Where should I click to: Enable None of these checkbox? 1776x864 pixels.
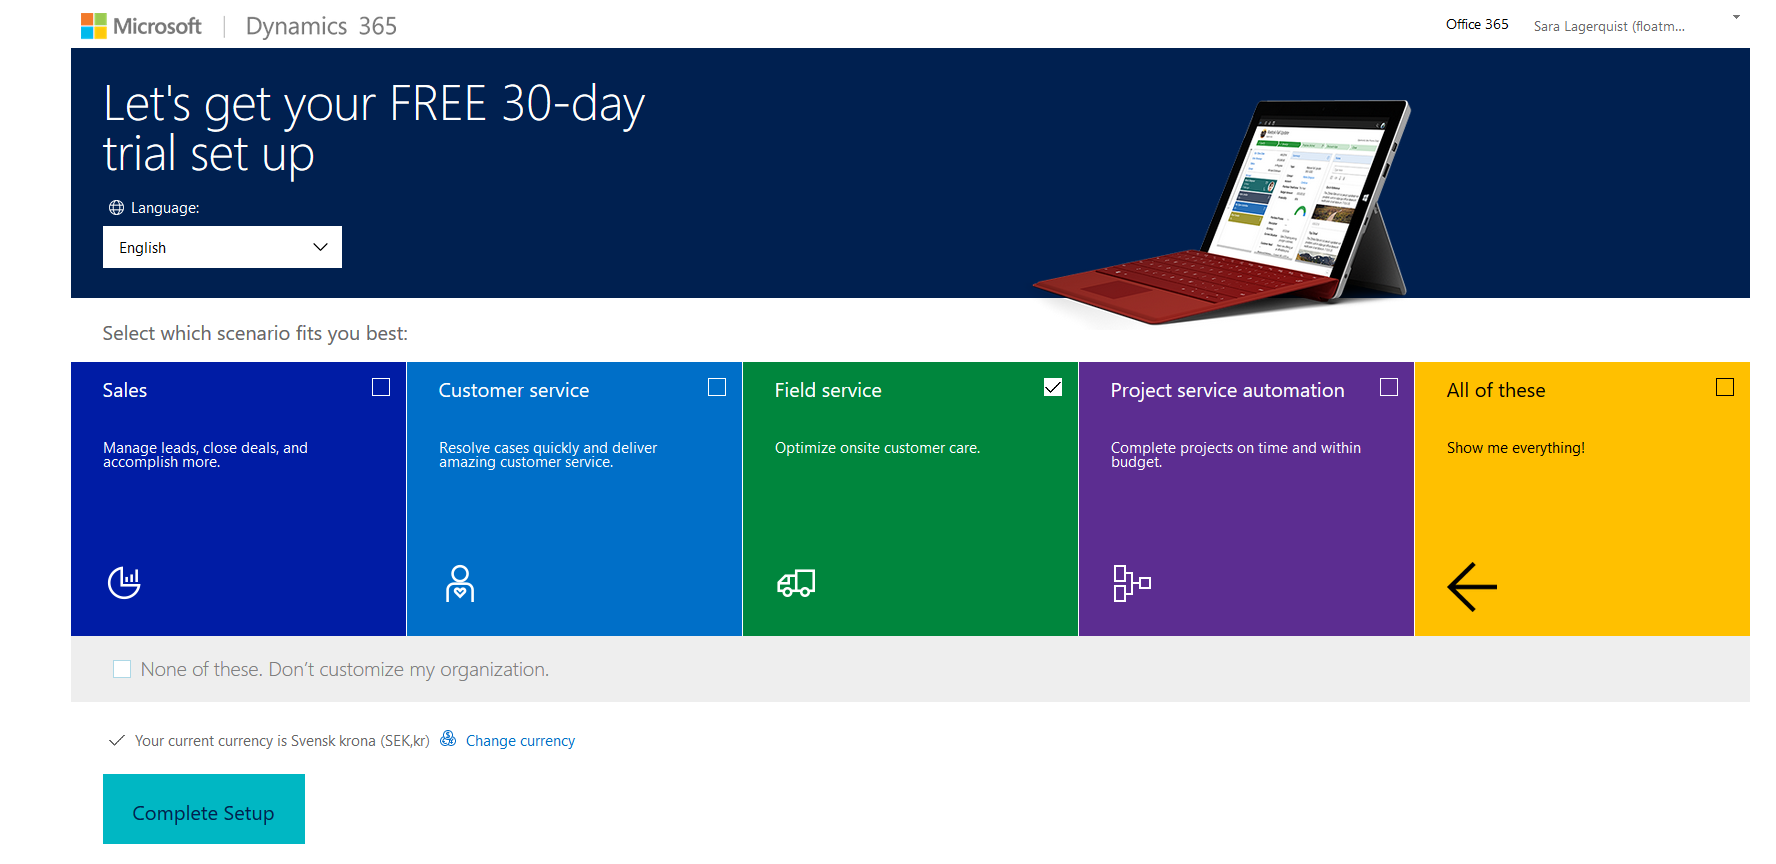122,669
